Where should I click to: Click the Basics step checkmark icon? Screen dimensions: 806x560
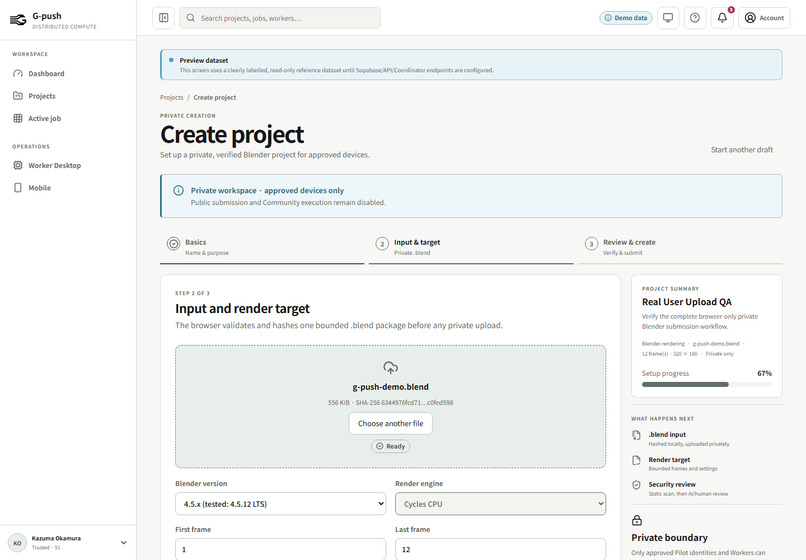point(174,244)
